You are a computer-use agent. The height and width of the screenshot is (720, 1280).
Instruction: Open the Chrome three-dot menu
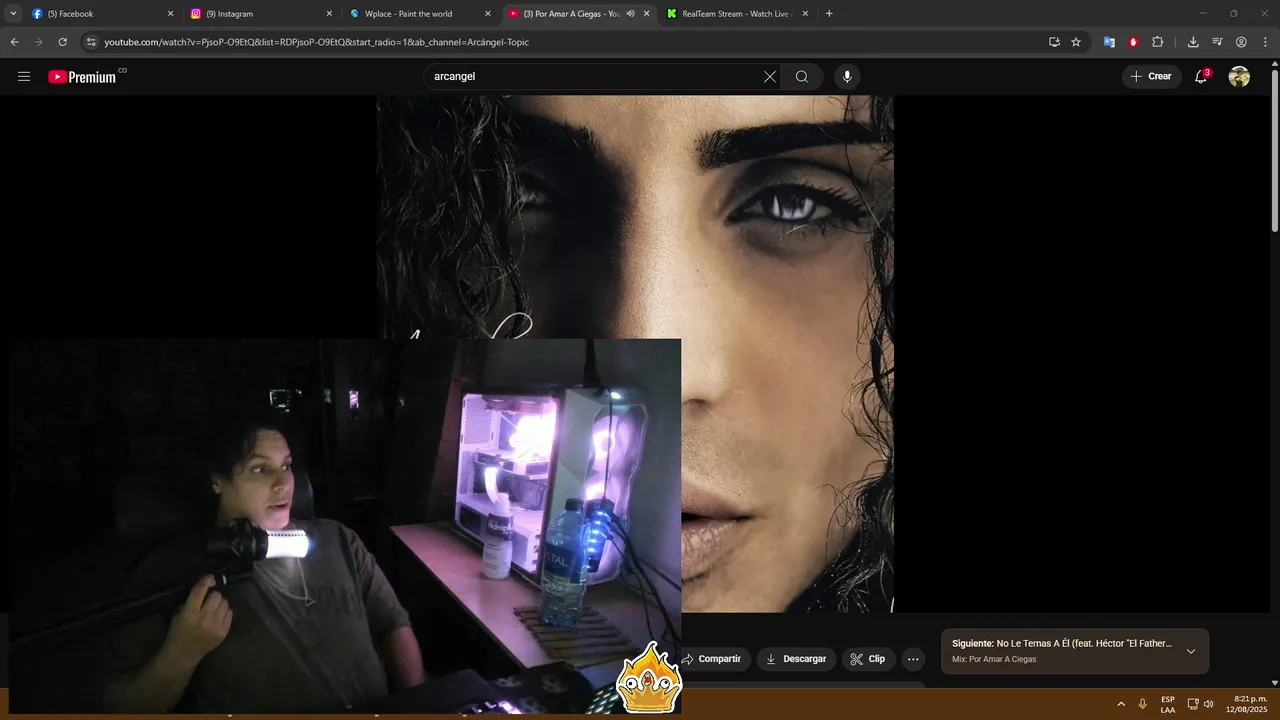pyautogui.click(x=1265, y=42)
